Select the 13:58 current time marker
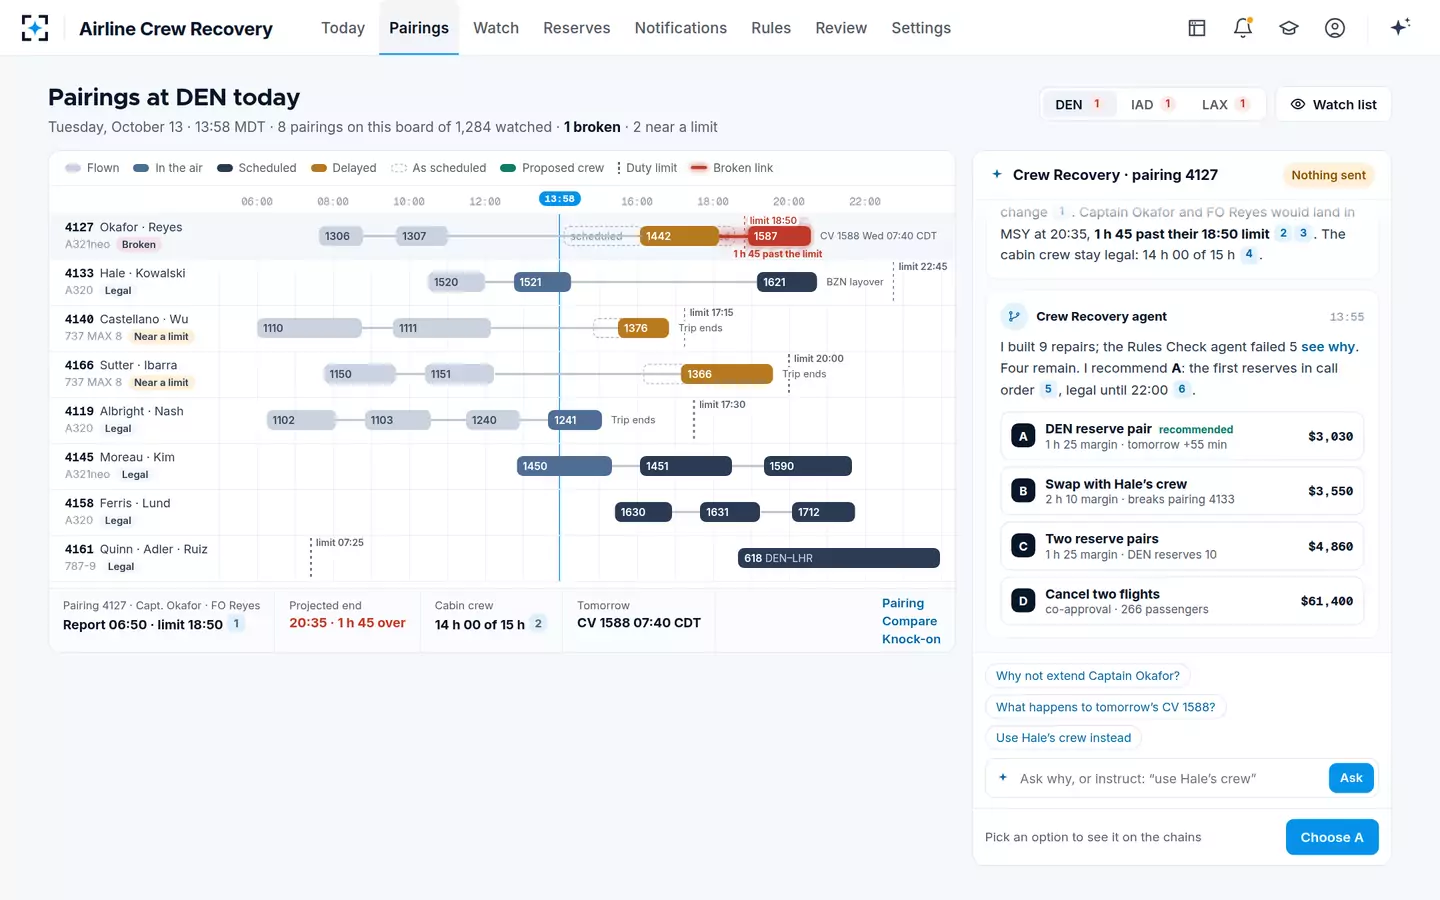 pyautogui.click(x=560, y=198)
